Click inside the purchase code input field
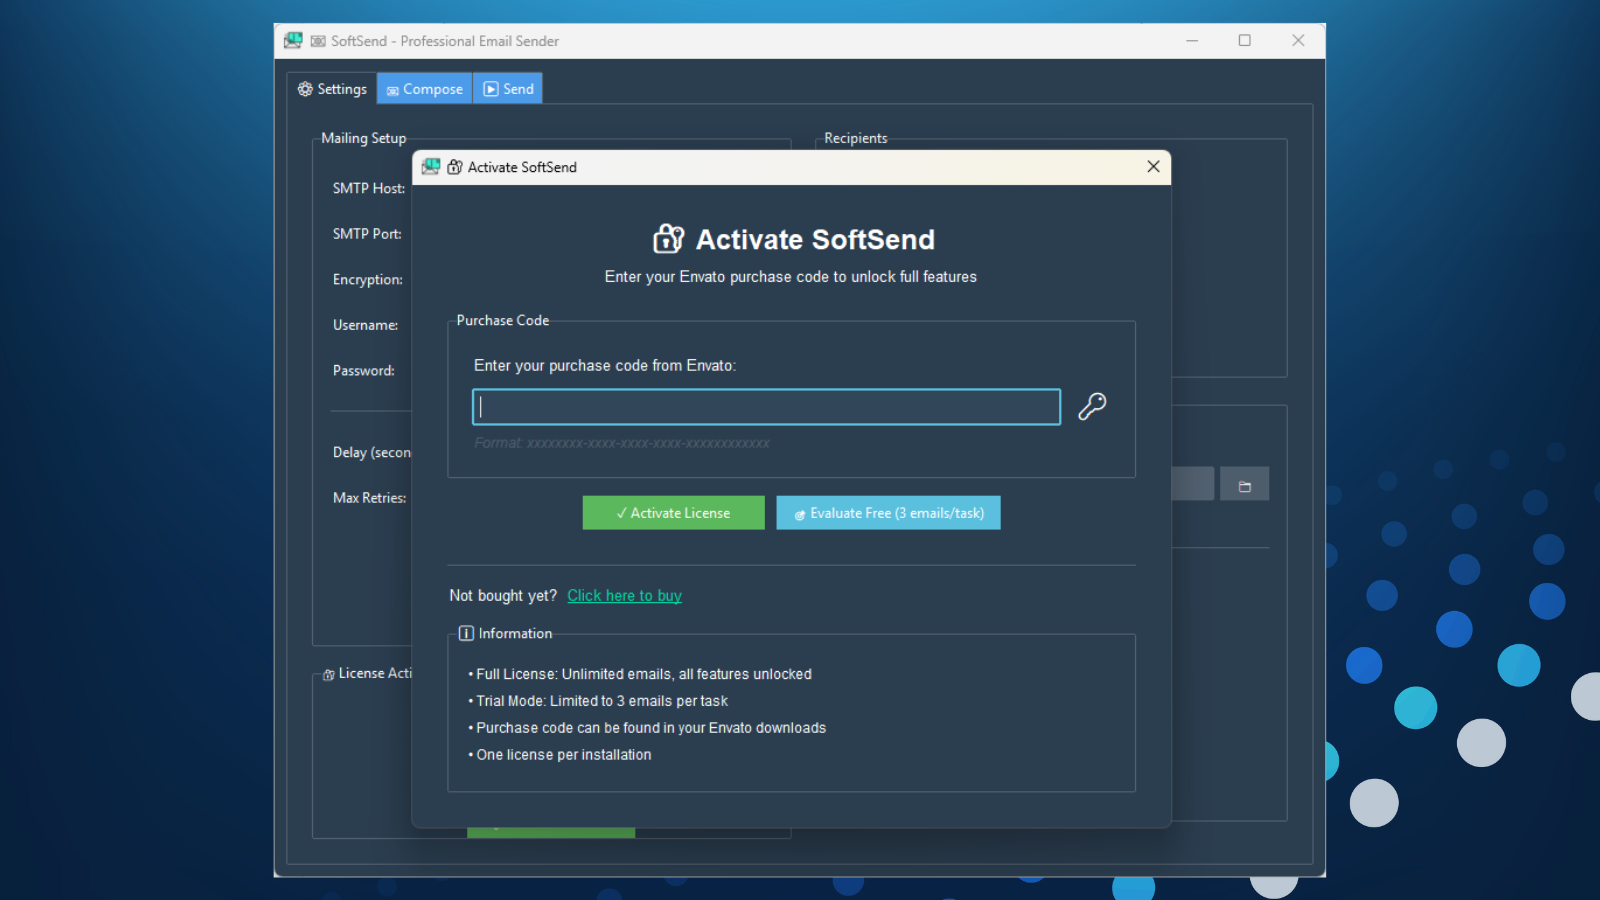This screenshot has height=900, width=1600. (766, 406)
